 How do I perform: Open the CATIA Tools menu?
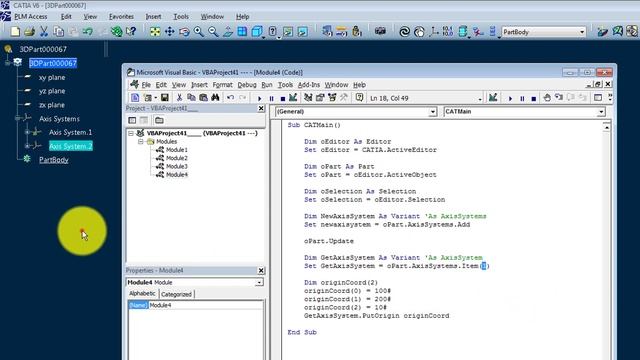point(181,17)
